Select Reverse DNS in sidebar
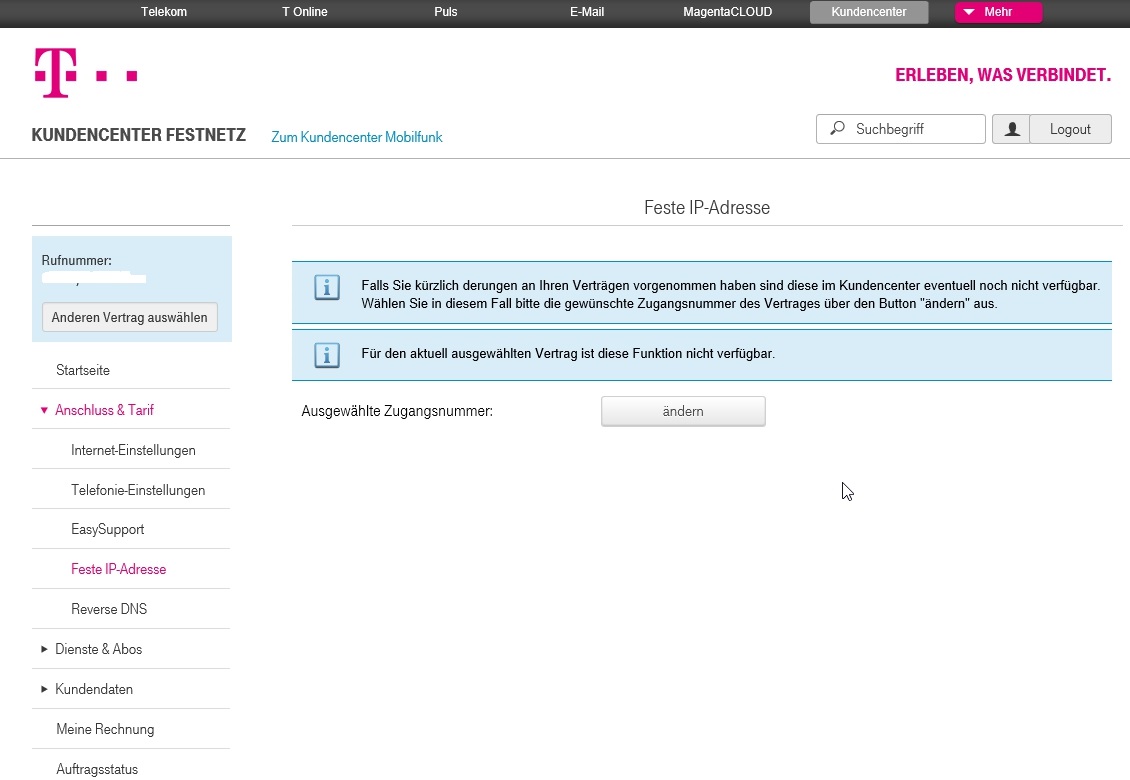The width and height of the screenshot is (1130, 780). (x=109, y=609)
